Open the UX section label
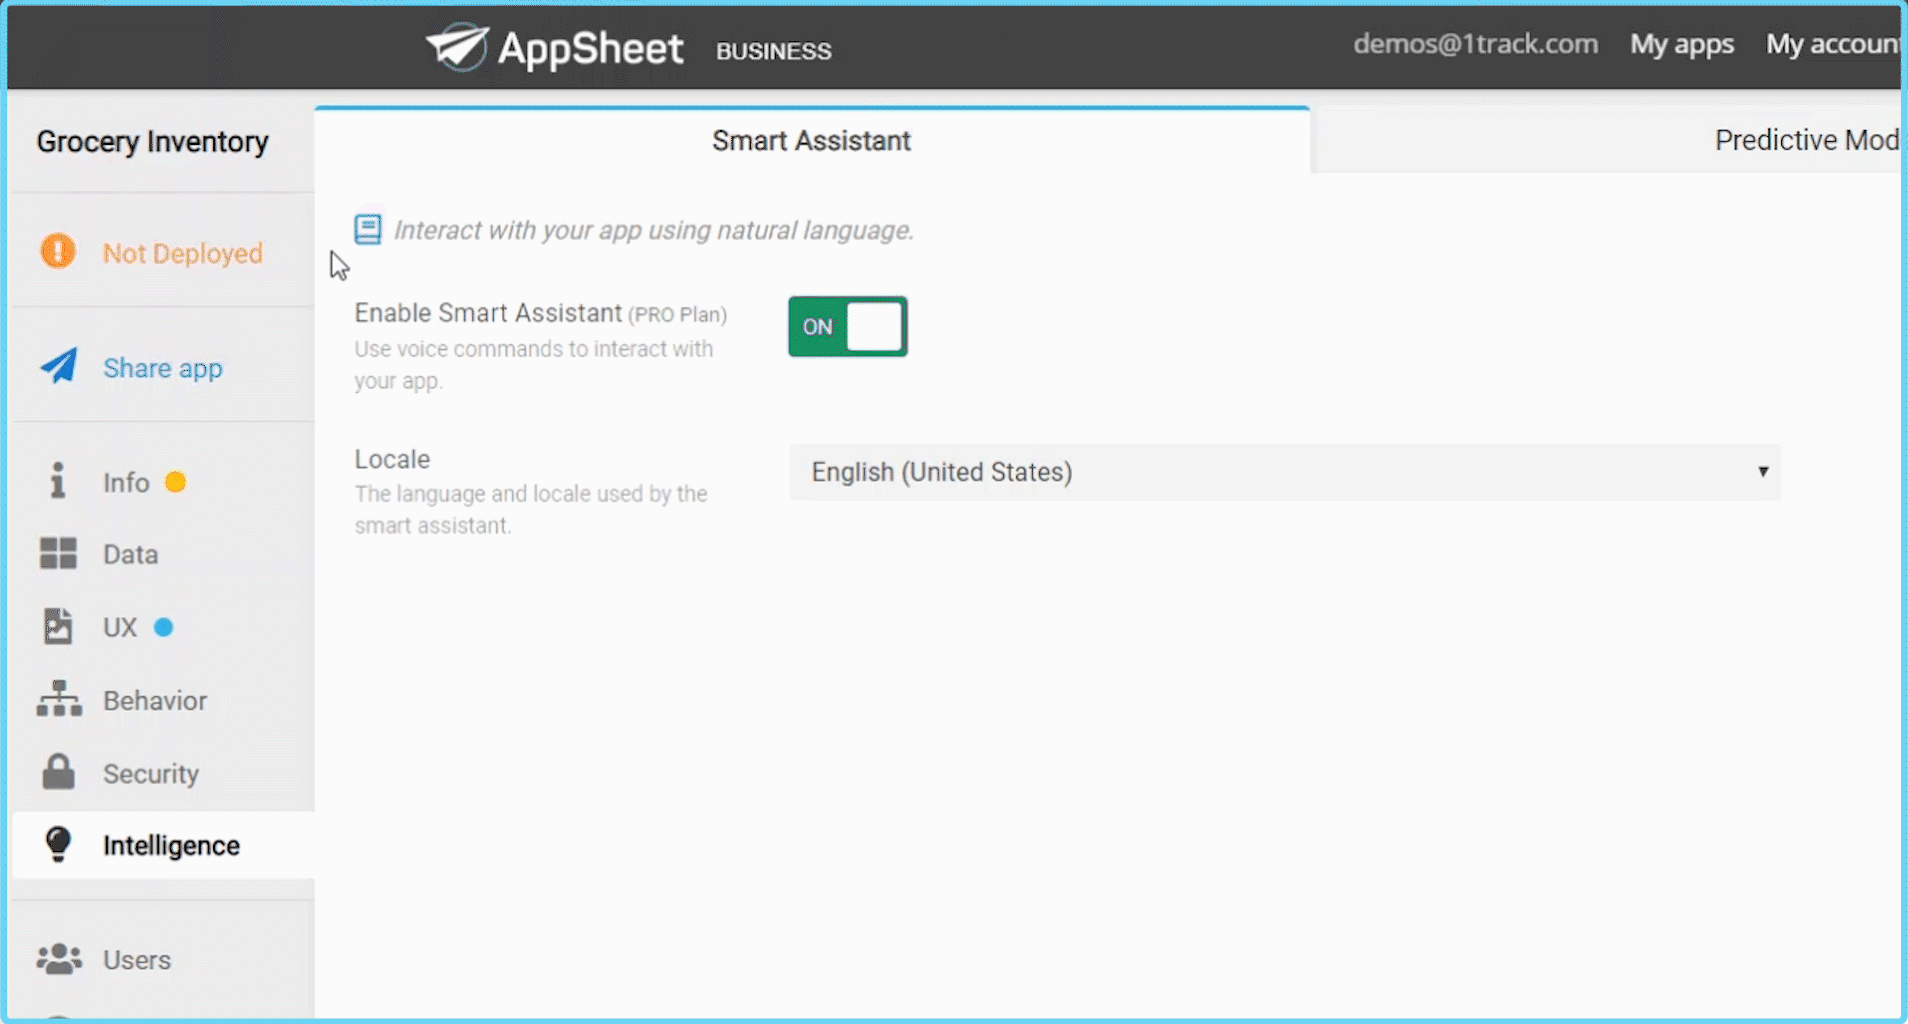Viewport: 1908px width, 1024px height. click(x=120, y=627)
